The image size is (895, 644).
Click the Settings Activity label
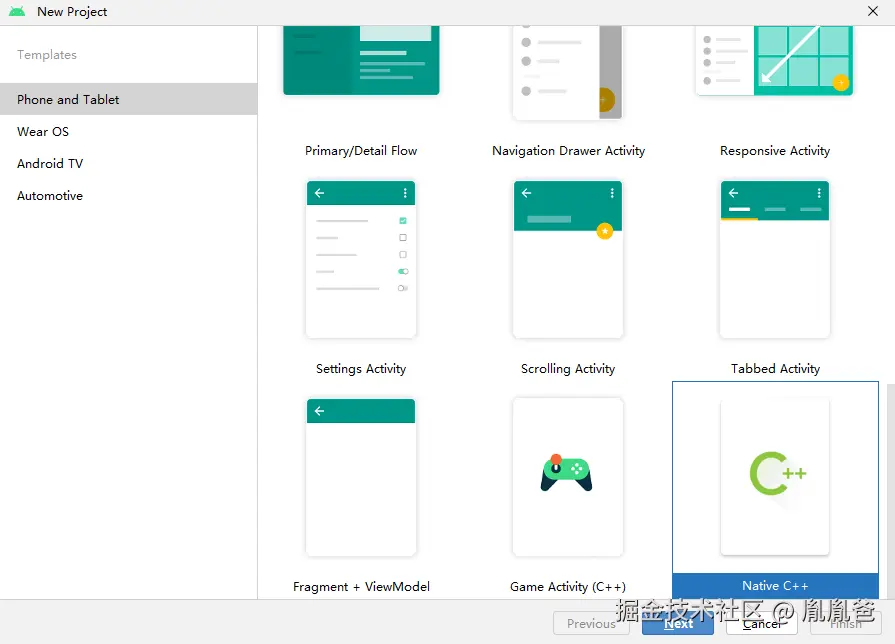click(361, 369)
